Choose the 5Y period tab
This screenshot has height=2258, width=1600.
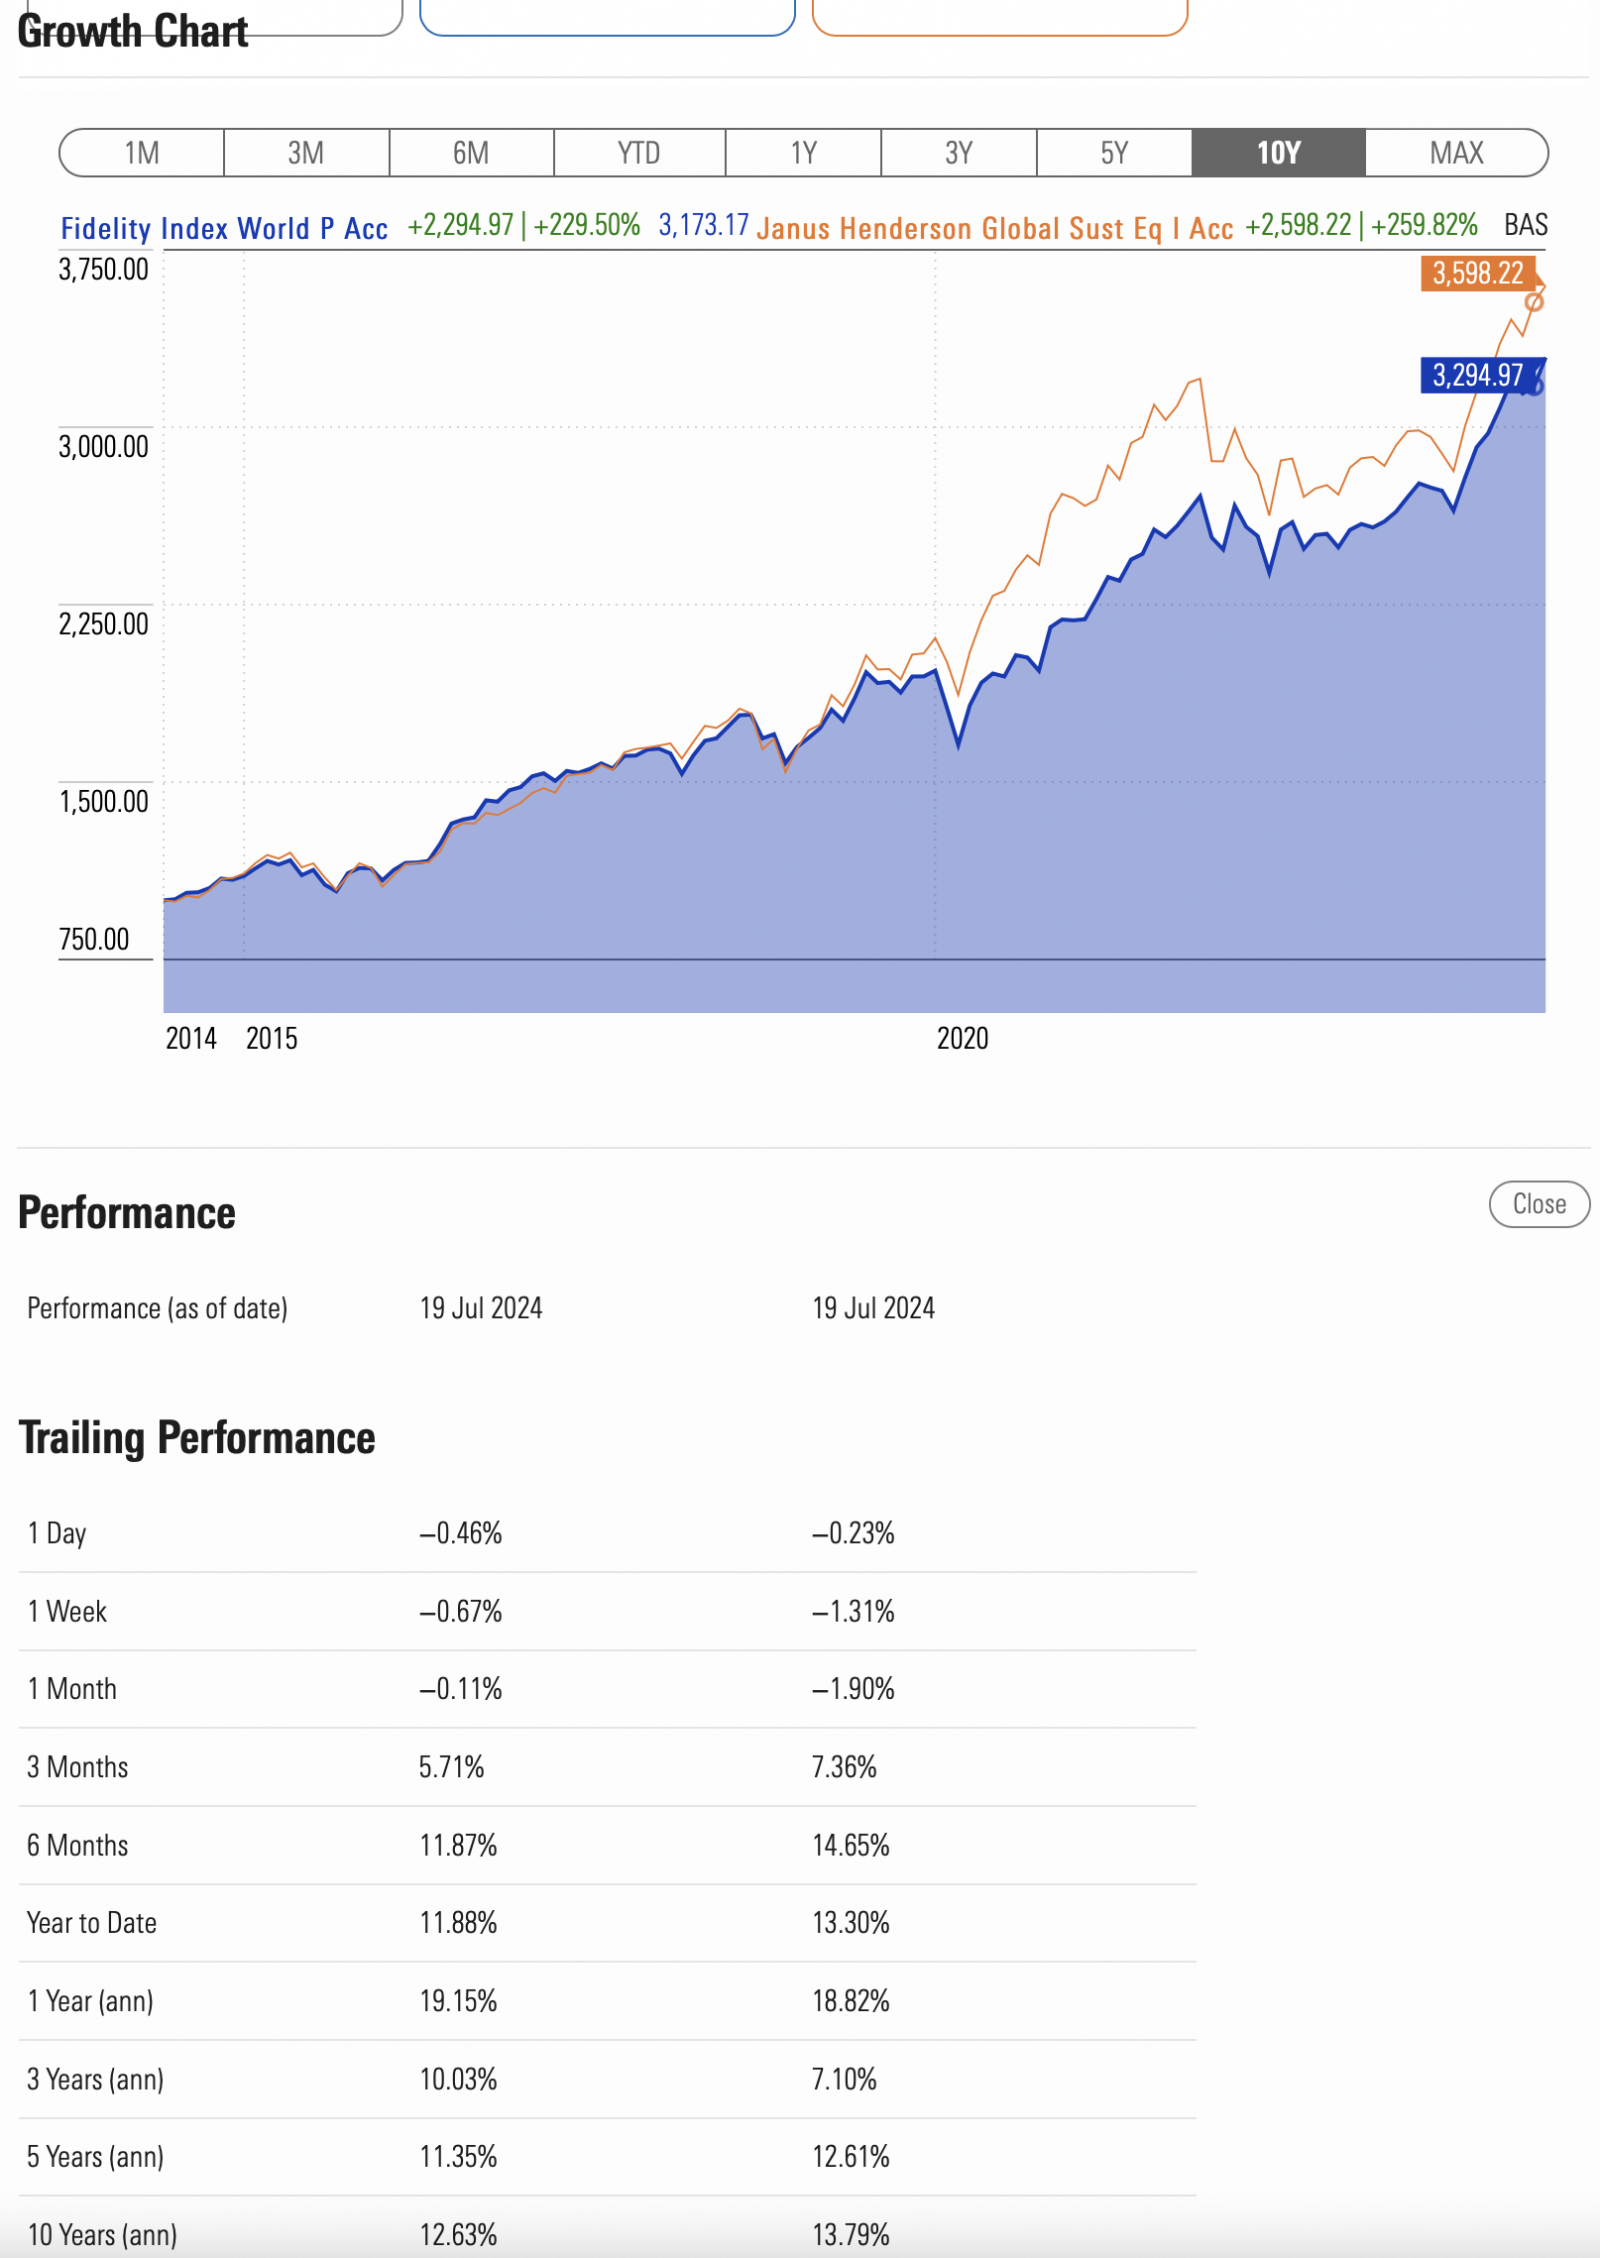click(1114, 153)
